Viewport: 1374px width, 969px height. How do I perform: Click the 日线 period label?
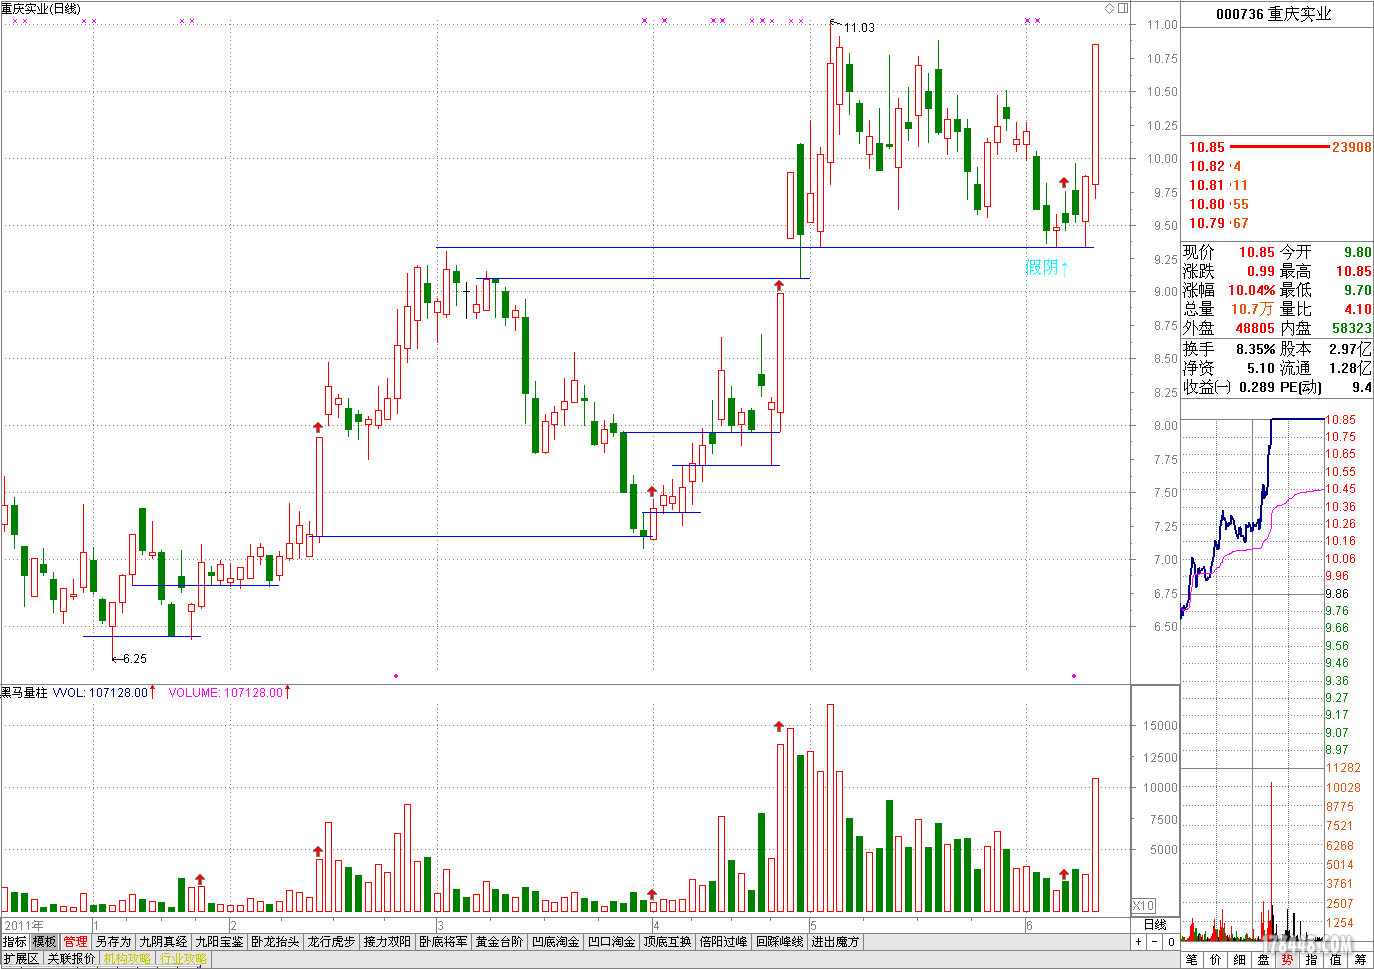1155,925
